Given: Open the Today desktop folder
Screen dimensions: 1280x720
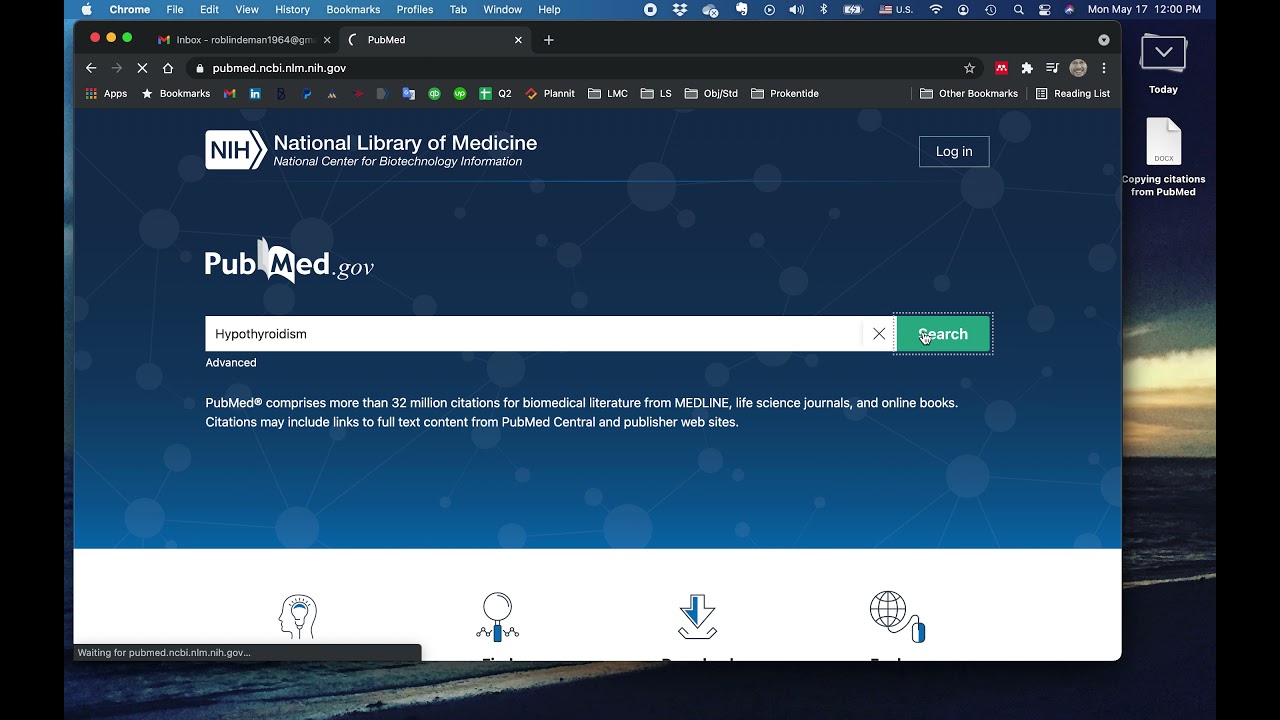Looking at the screenshot, I should coord(1163,65).
